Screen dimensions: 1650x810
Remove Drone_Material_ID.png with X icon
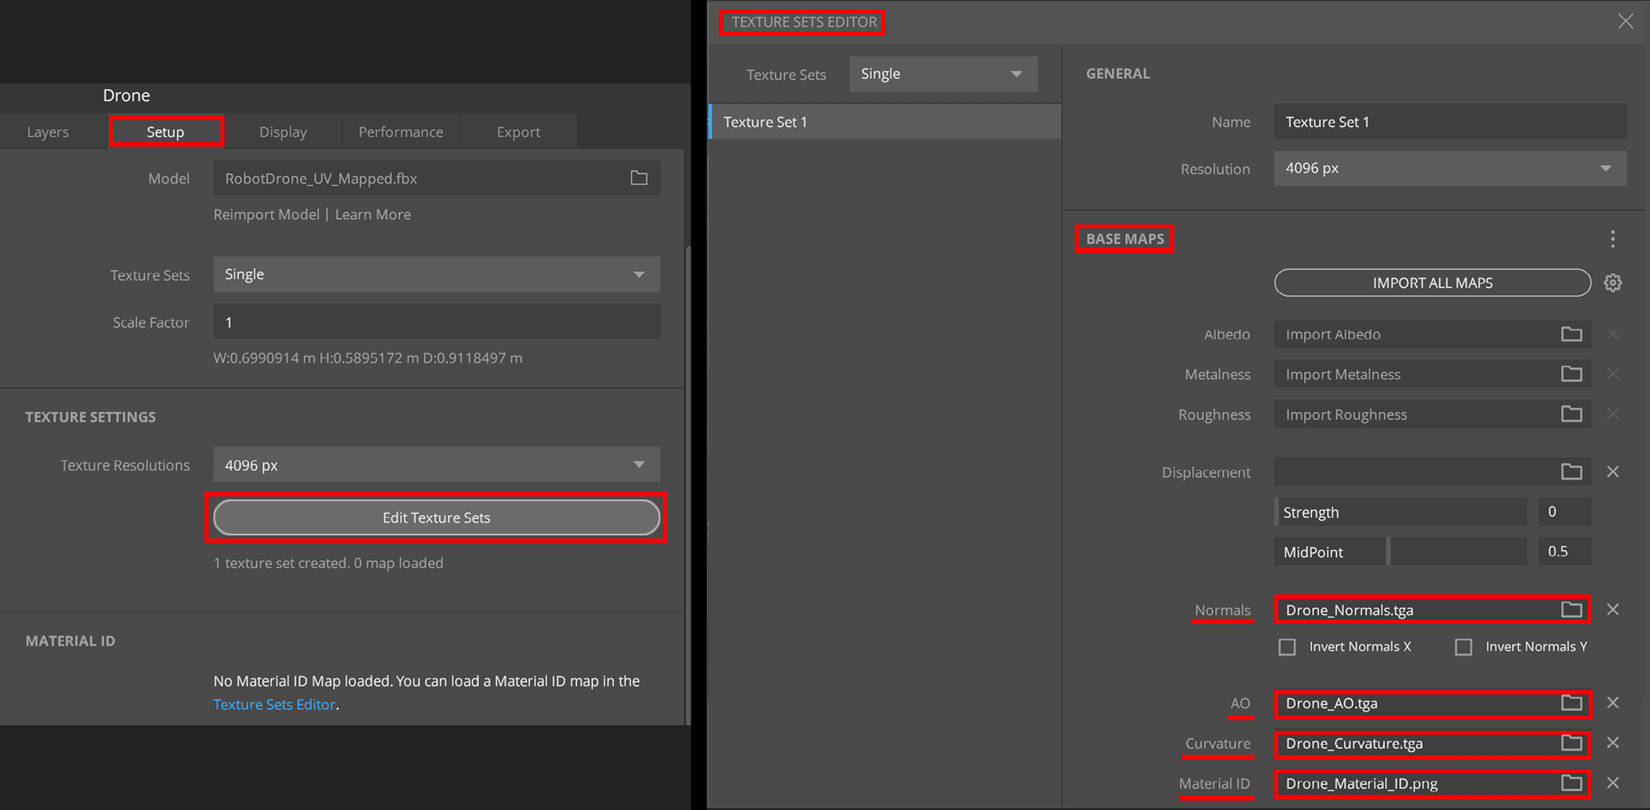[x=1613, y=783]
